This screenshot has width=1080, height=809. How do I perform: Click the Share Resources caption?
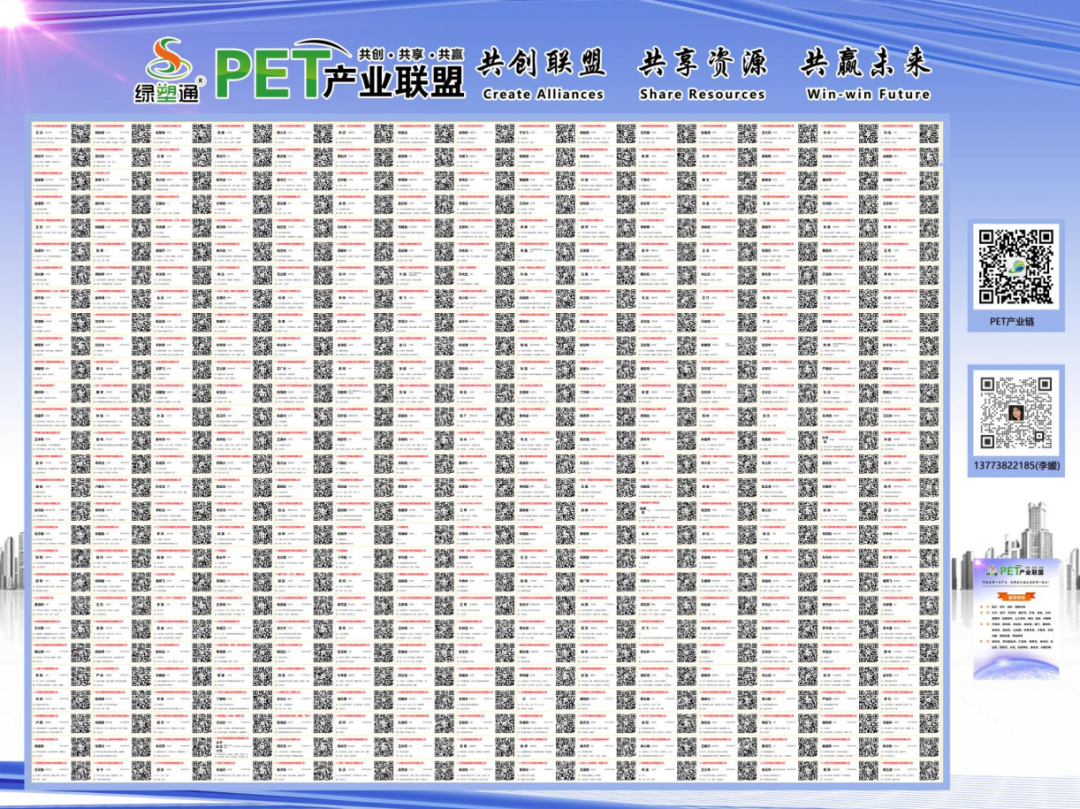tap(702, 94)
